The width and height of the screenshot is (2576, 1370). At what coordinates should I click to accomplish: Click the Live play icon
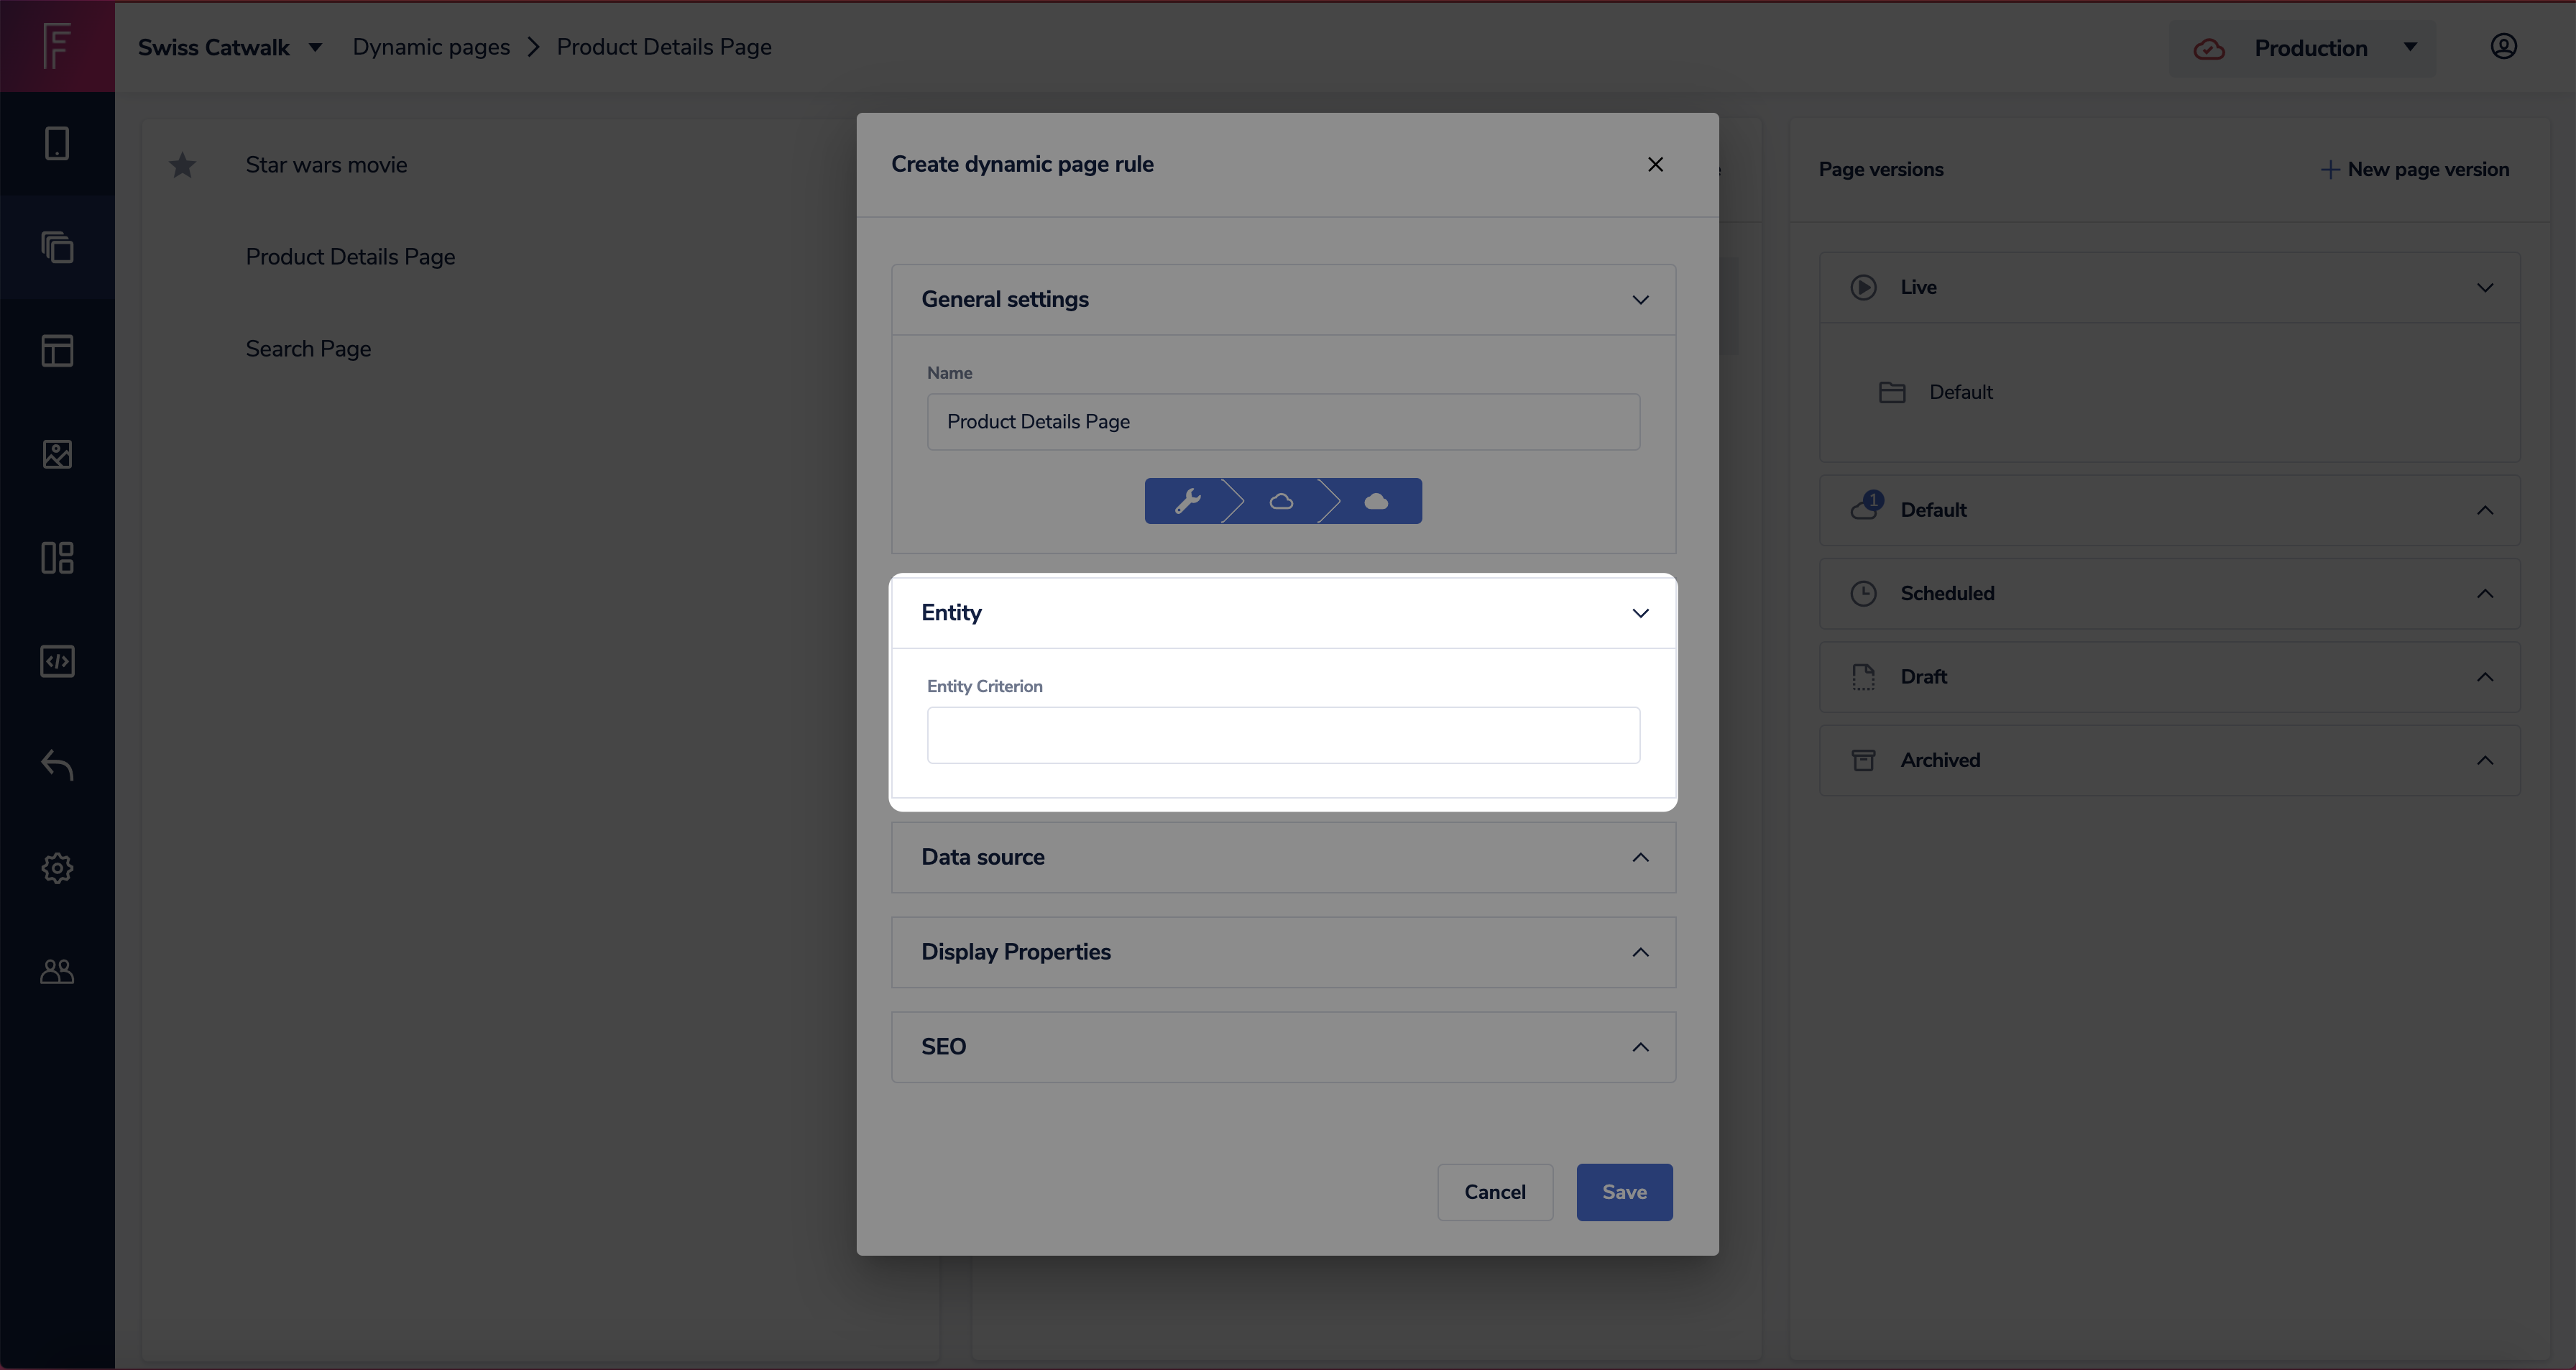point(1863,287)
